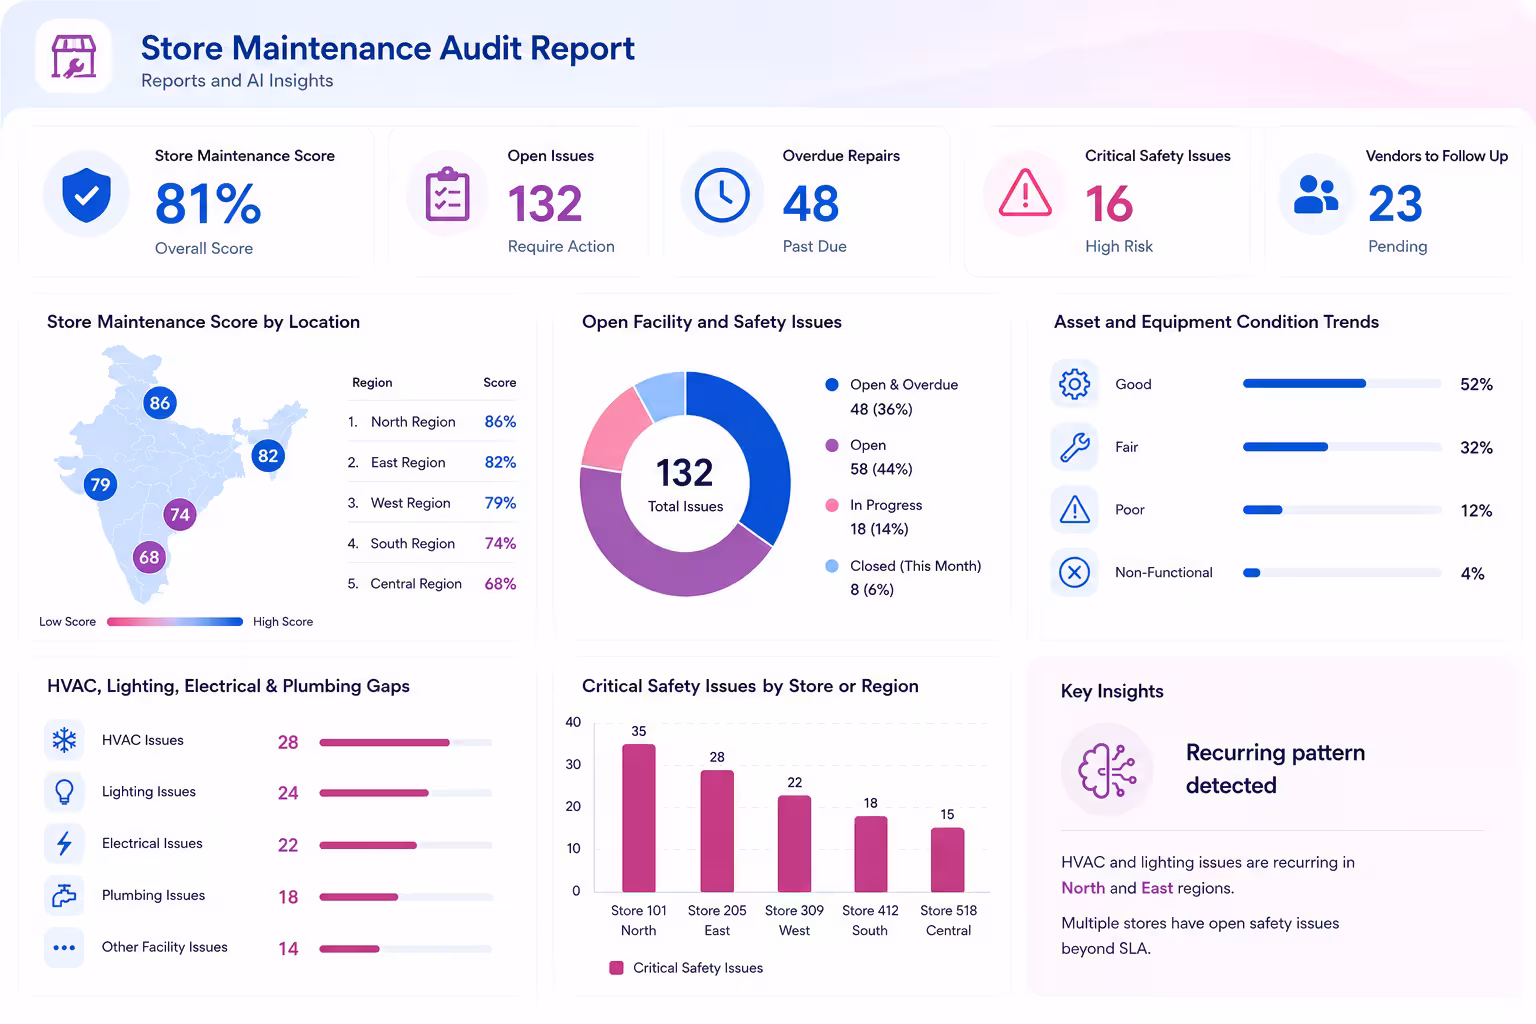Click the Electrical lightning bolt icon
The image size is (1536, 1024).
[64, 844]
